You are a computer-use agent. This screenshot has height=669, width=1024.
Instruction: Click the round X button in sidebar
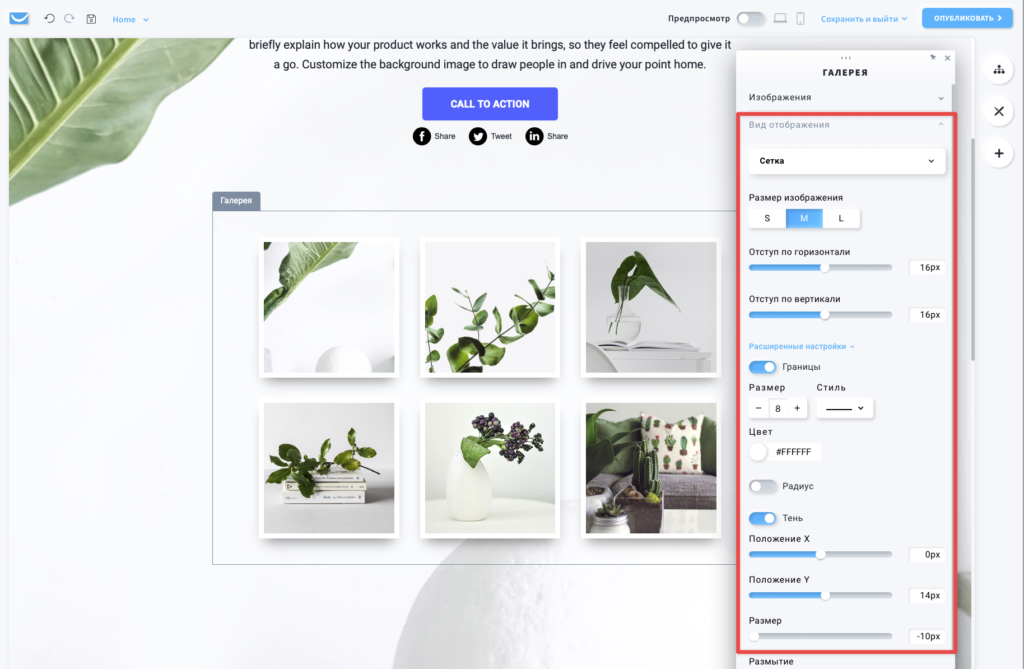coord(999,111)
